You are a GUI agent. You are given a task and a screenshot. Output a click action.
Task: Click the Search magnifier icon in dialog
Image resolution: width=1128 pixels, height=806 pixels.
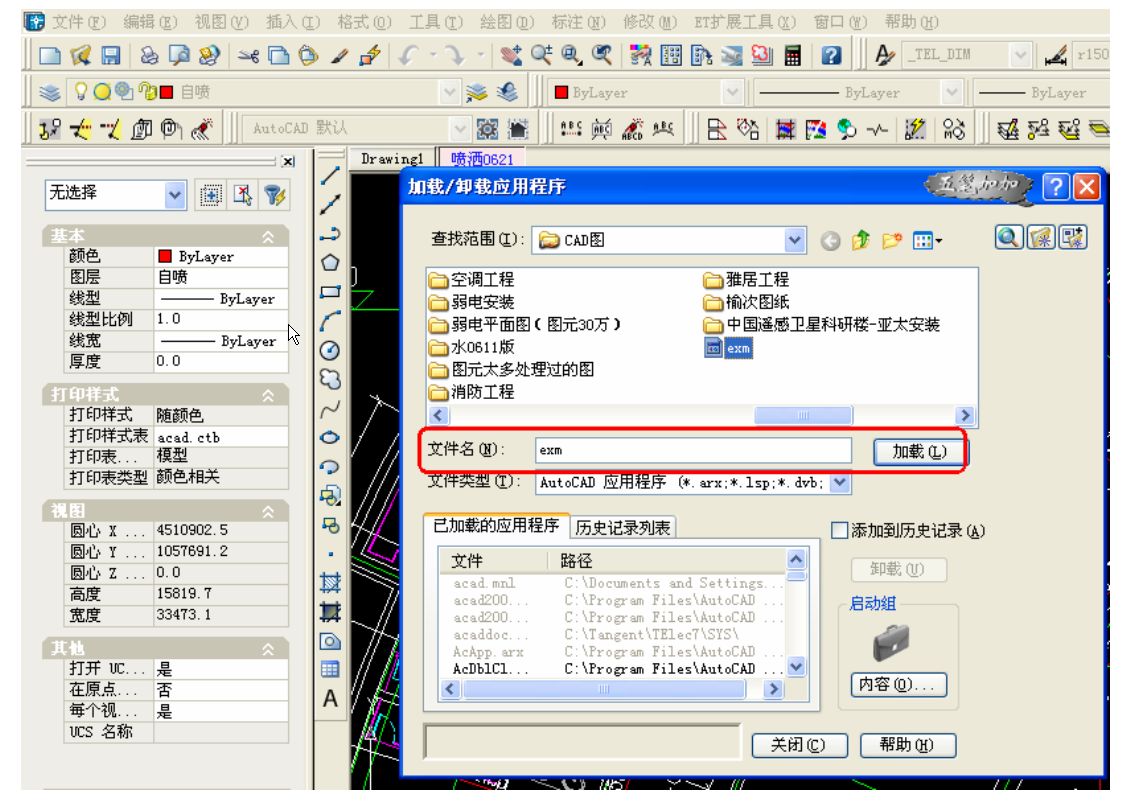click(x=1009, y=237)
